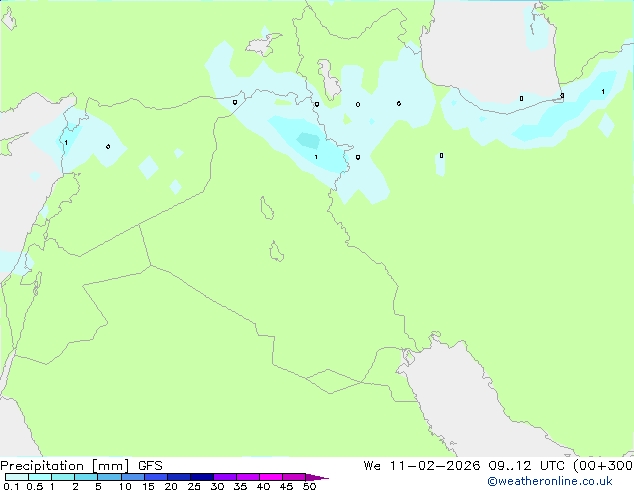
Task: Click the 0.1 to 0.5 mm legend swatch
Action: [x=17, y=477]
